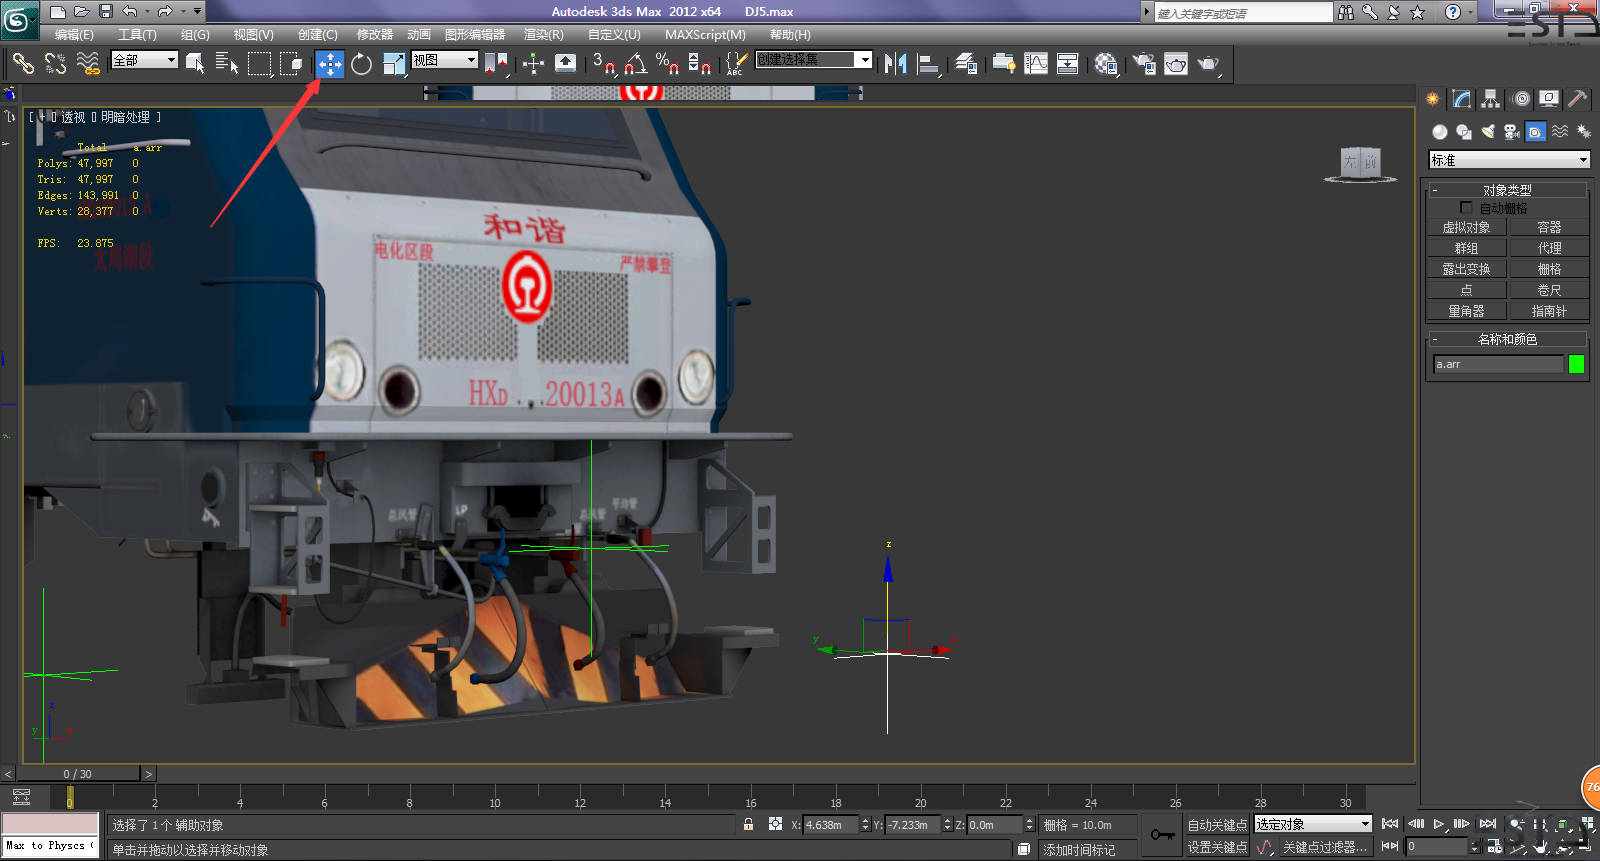Open the 修改器 menu

(375, 34)
